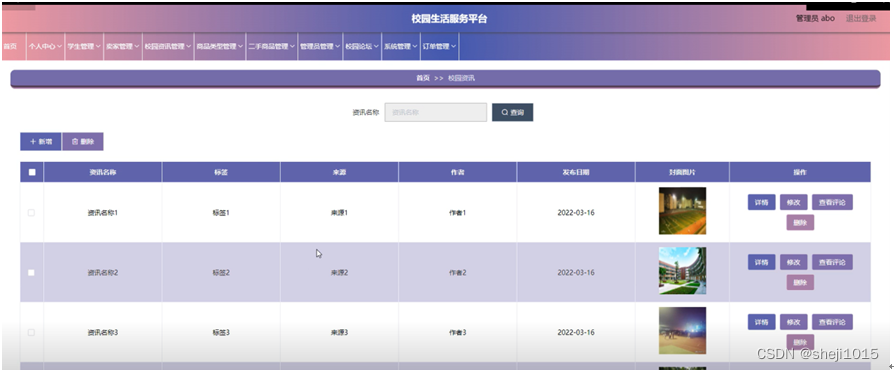Click the 标签1 cell
894x371 pixels.
pyautogui.click(x=221, y=213)
